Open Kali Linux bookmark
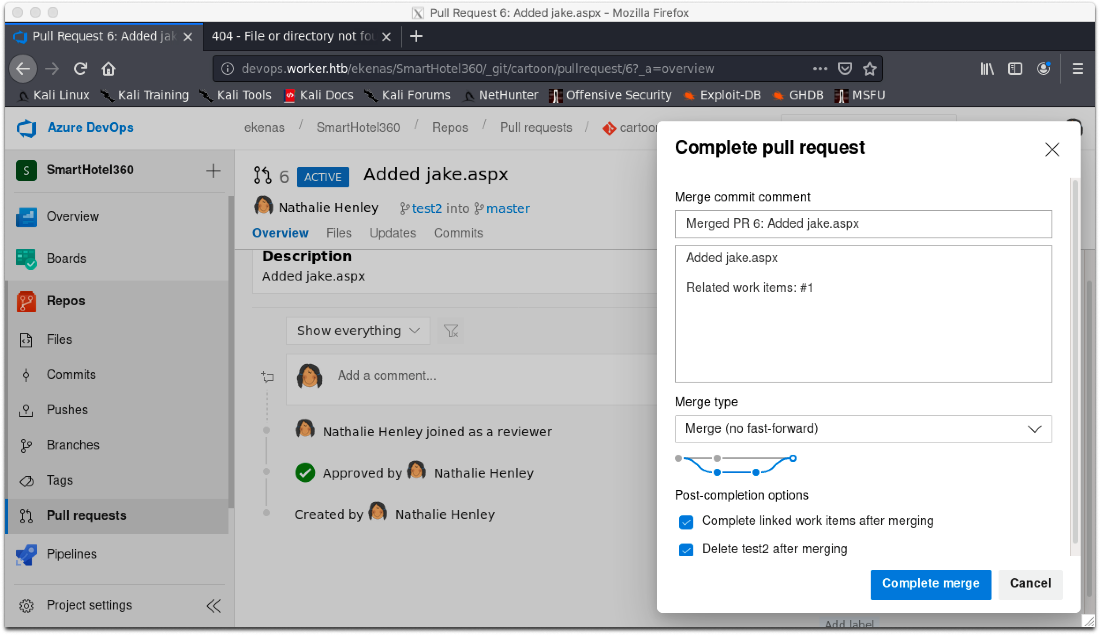The width and height of the screenshot is (1100, 635). coord(53,95)
